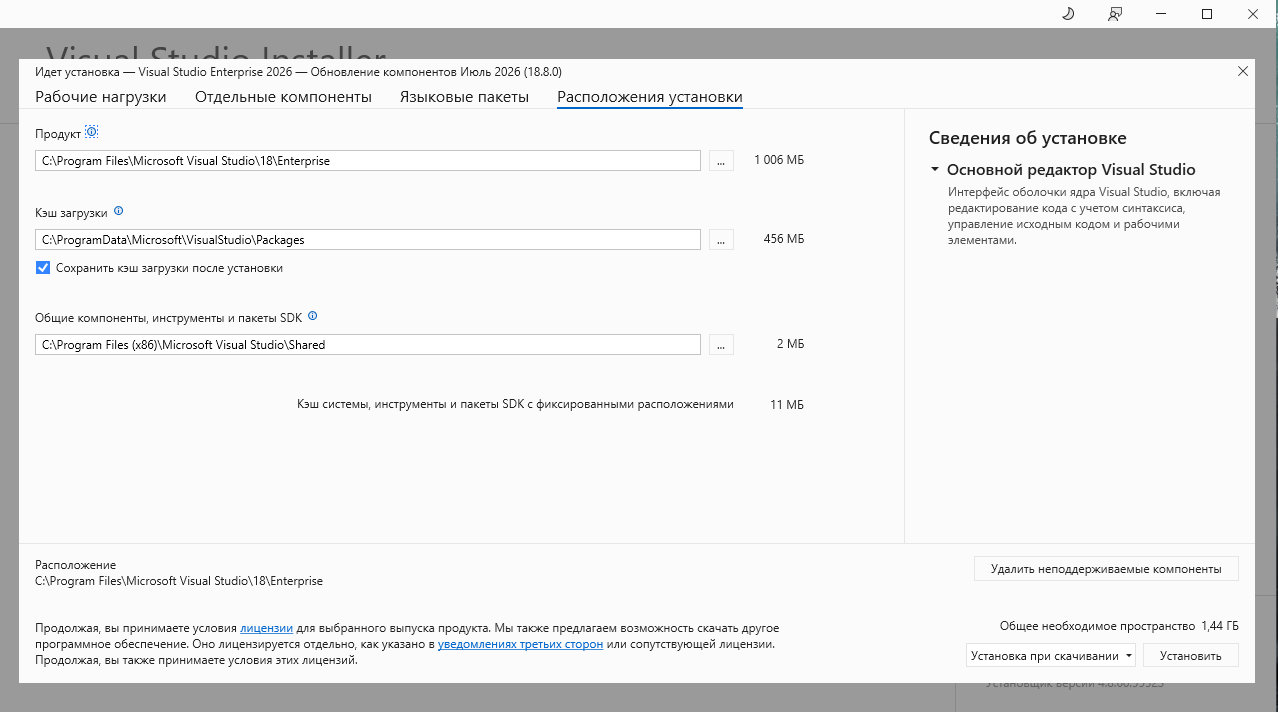This screenshot has width=1278, height=712.
Task: Switch to Языковые пакеты tab
Action: (x=464, y=97)
